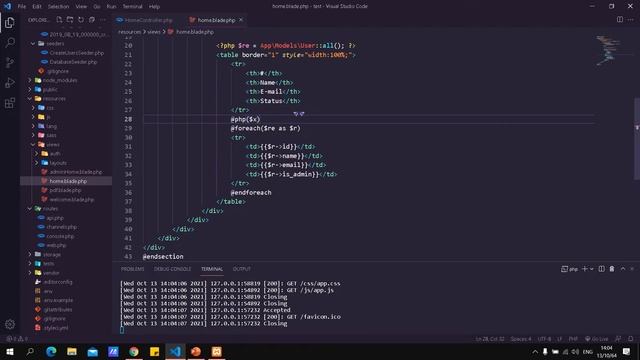This screenshot has height=360, width=640.
Task: Collapse all folders in Explorer
Action: point(92,20)
